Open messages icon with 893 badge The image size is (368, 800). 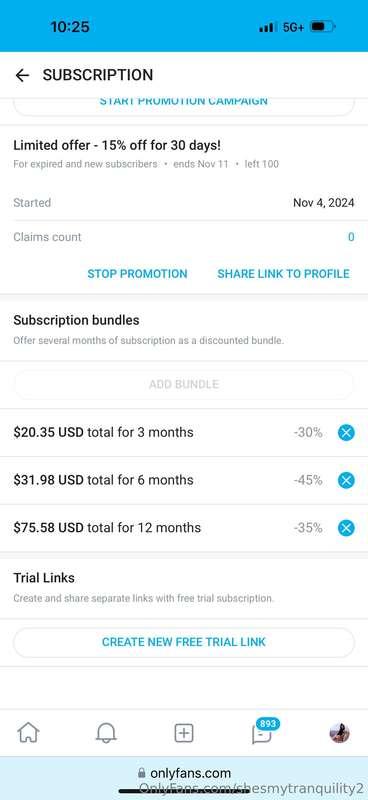click(x=263, y=731)
